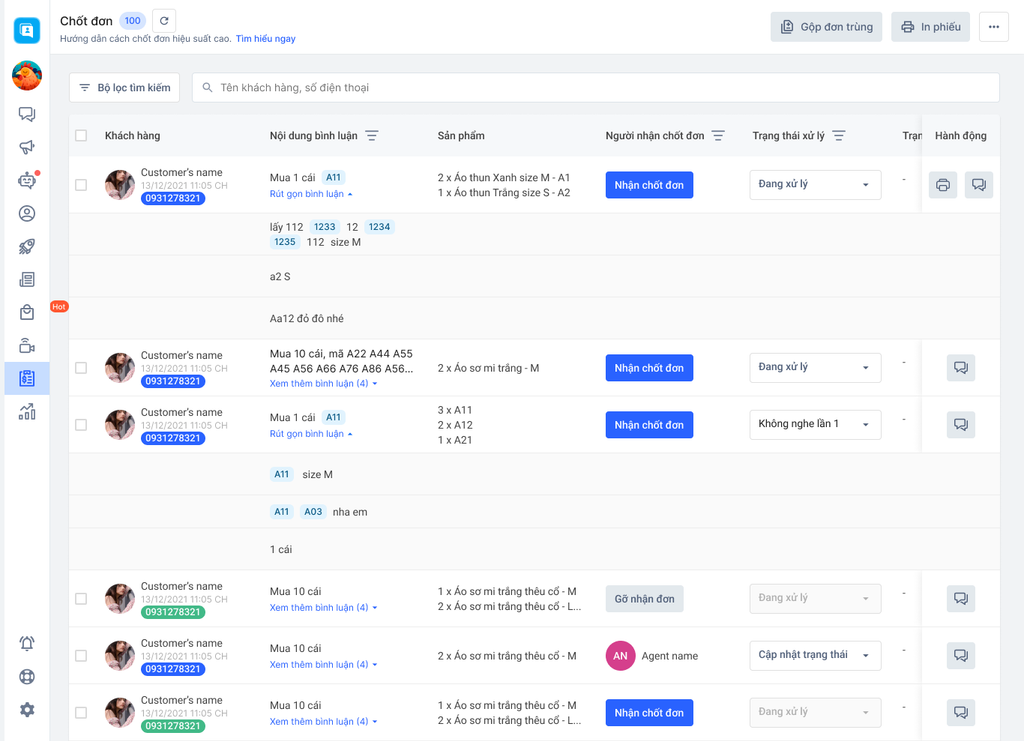Image resolution: width=1024 pixels, height=741 pixels.
Task: Open the notification bell in sidebar
Action: pos(27,643)
